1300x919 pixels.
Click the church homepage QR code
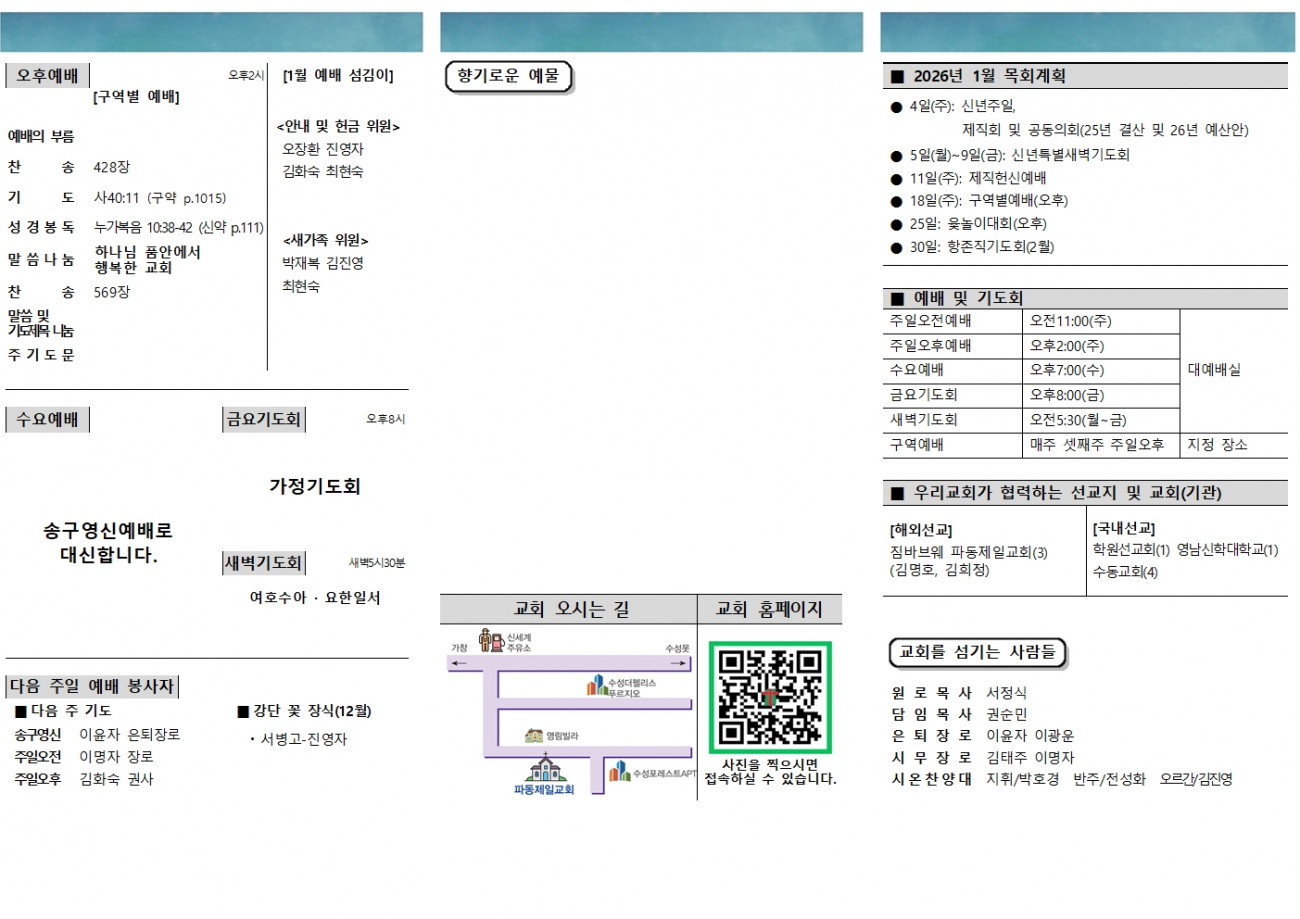pos(770,698)
